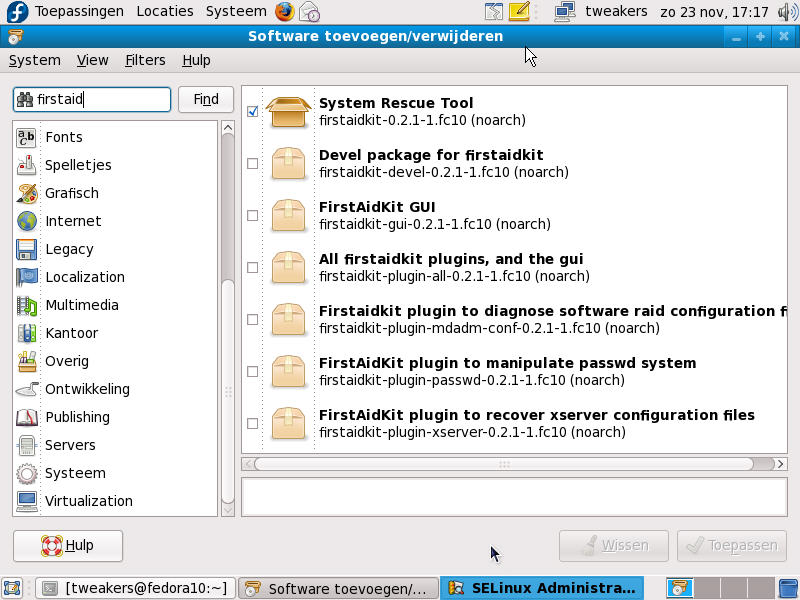Open the network monitor icon in panel

565,12
